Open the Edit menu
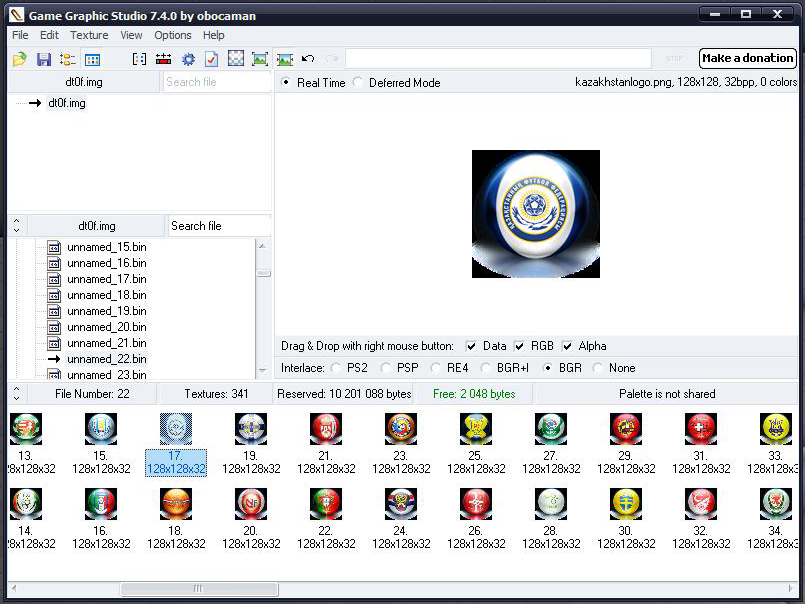Viewport: 805px width, 604px height. pyautogui.click(x=49, y=35)
